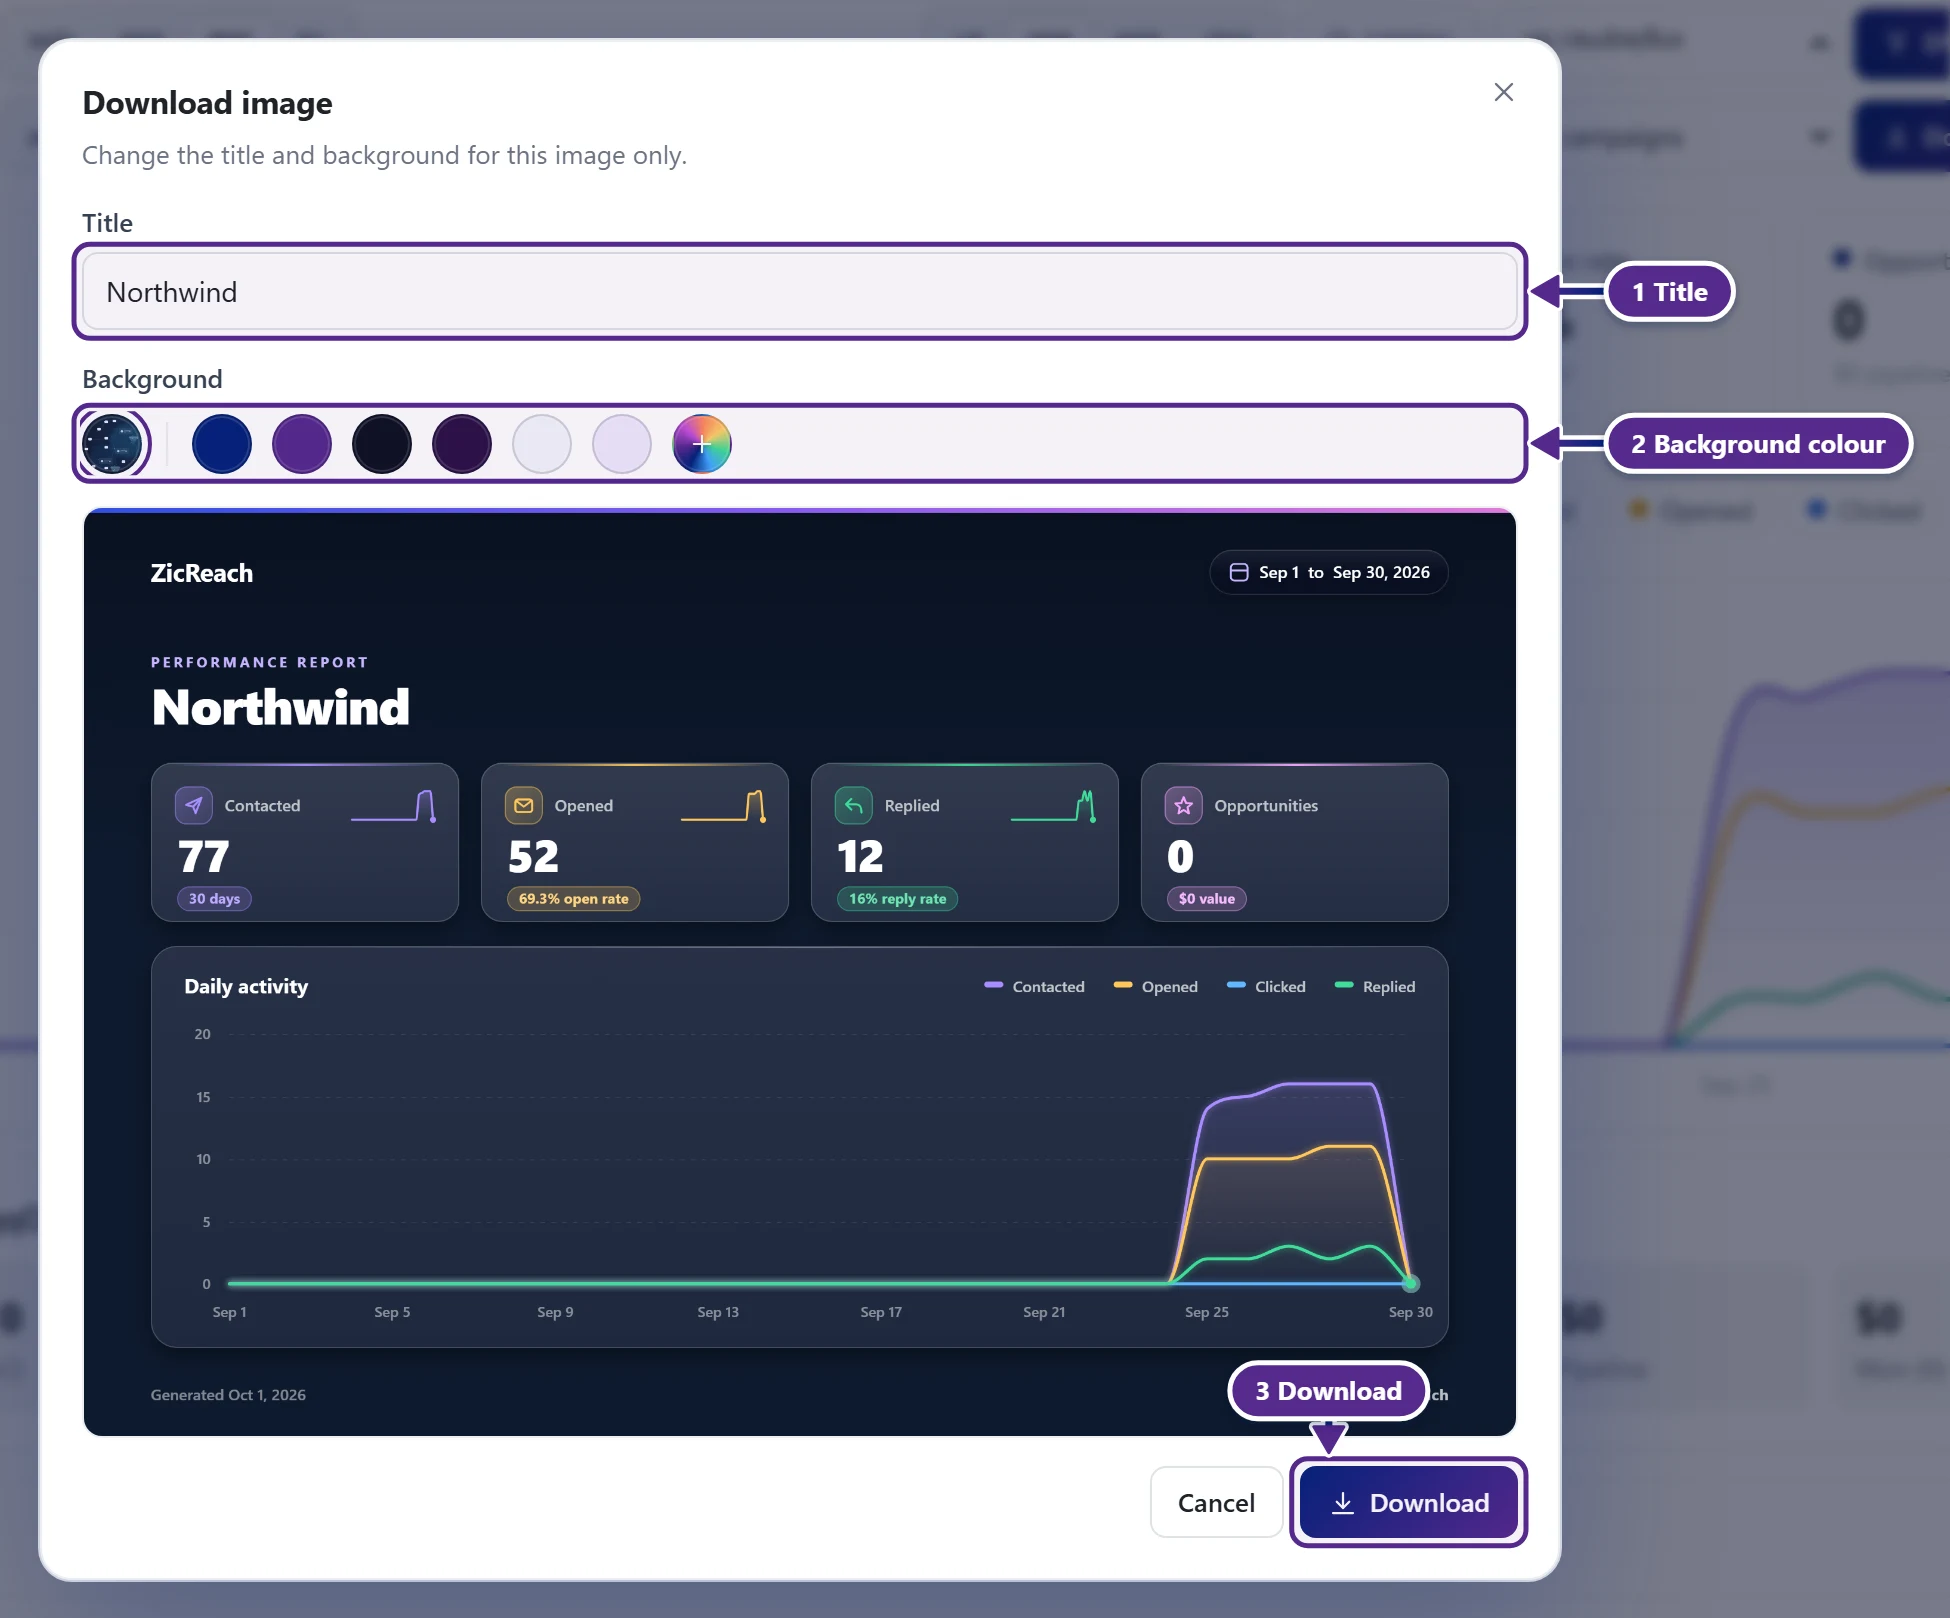
Task: Click the Replied legend entry in Daily activity
Action: (1376, 986)
